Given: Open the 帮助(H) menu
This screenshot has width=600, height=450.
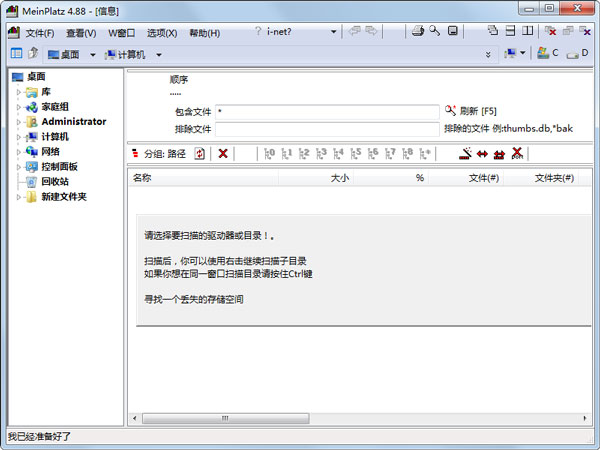Looking at the screenshot, I should click(x=205, y=33).
